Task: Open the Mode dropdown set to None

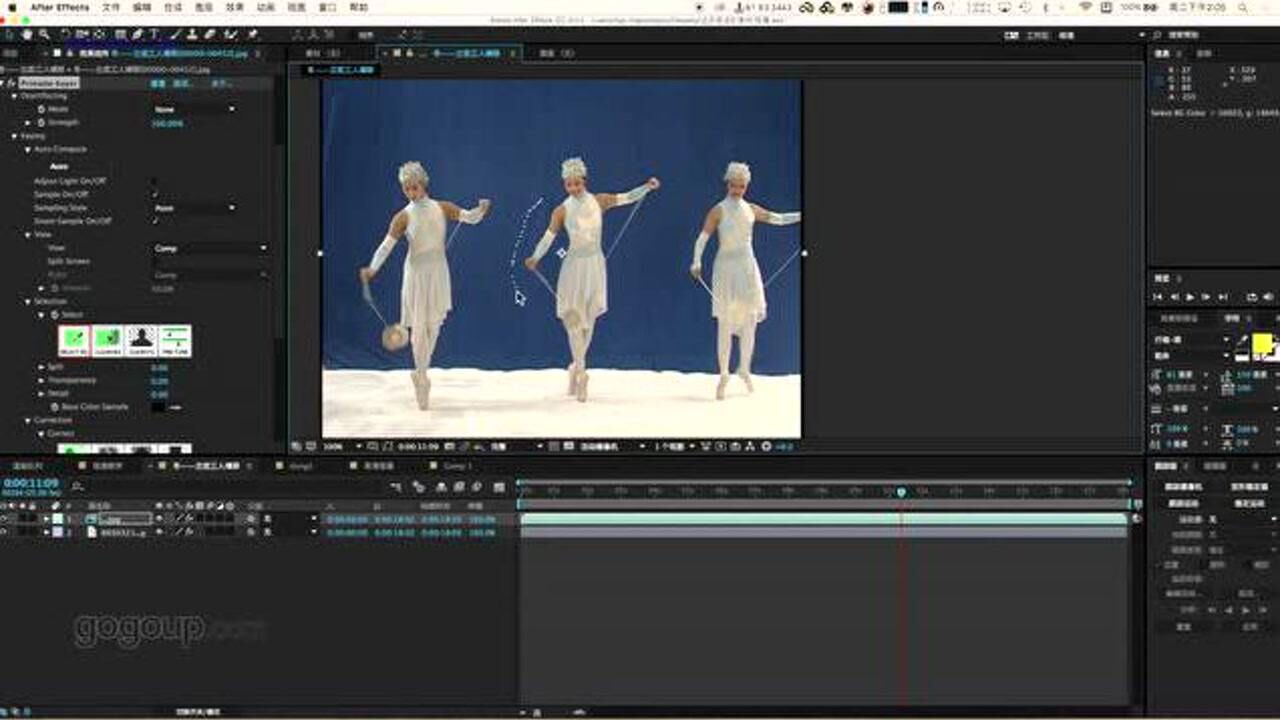Action: click(x=194, y=109)
